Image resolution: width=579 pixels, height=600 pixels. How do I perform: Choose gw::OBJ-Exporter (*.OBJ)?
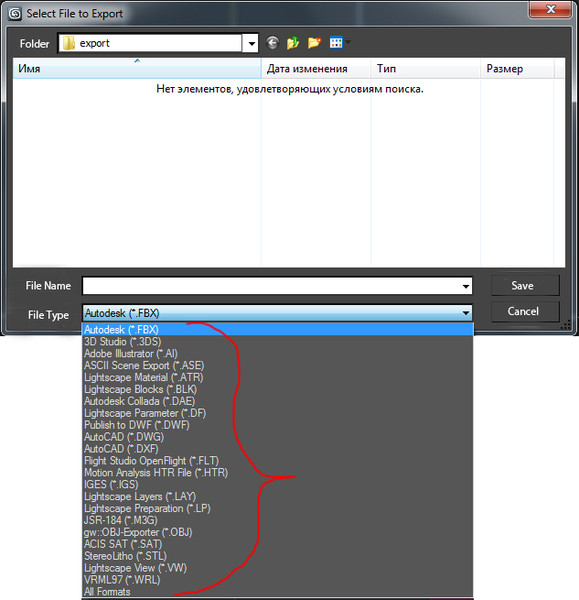[x=278, y=532]
